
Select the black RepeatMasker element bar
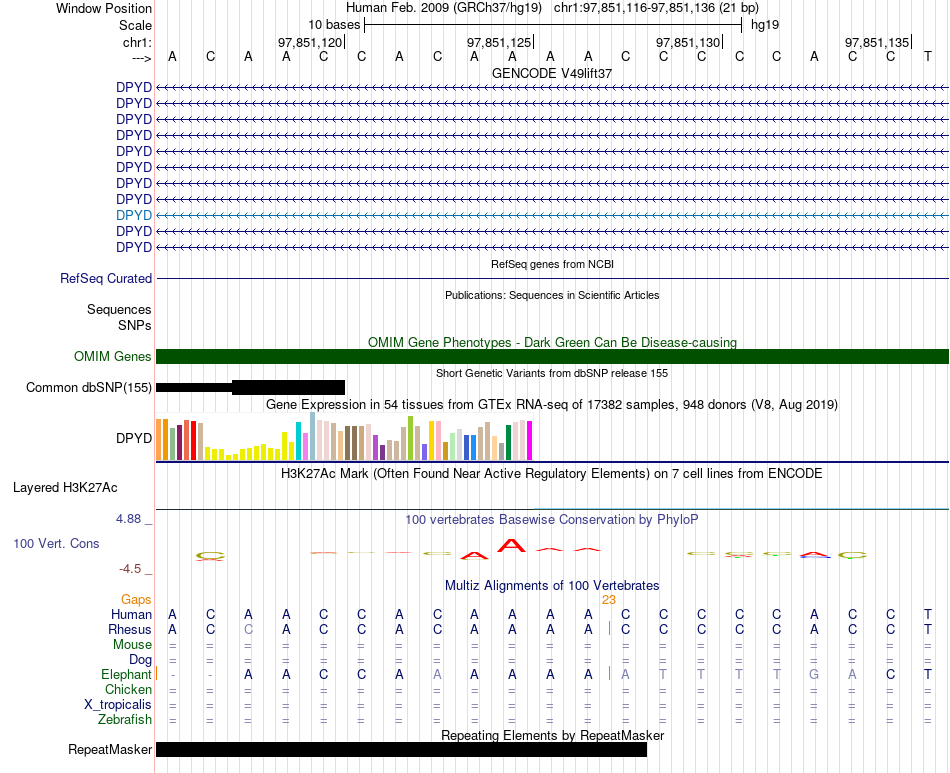click(x=401, y=749)
